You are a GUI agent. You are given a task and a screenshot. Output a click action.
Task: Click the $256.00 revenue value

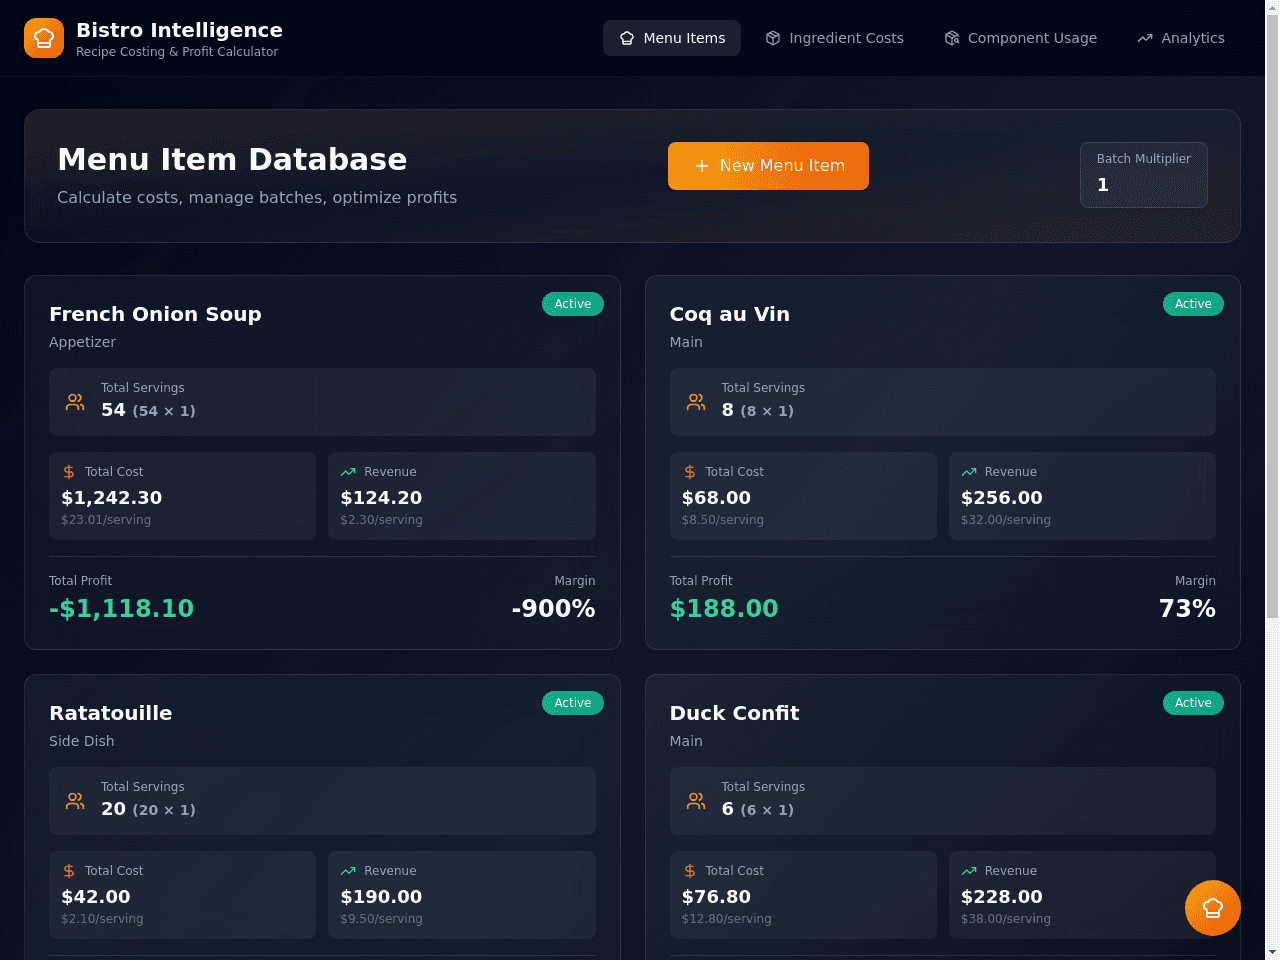point(1002,498)
